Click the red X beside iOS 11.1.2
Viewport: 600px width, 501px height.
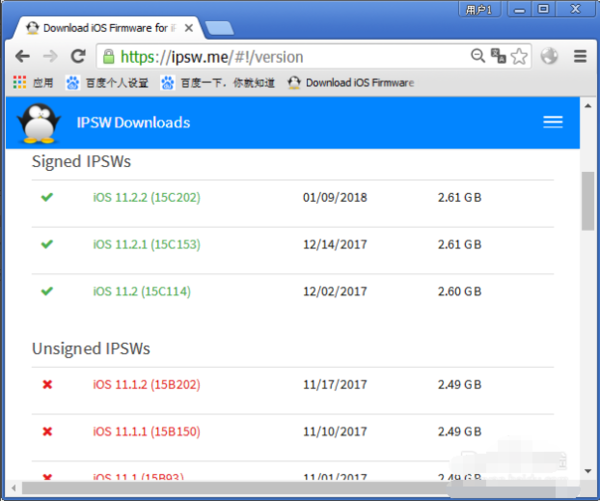pos(47,384)
